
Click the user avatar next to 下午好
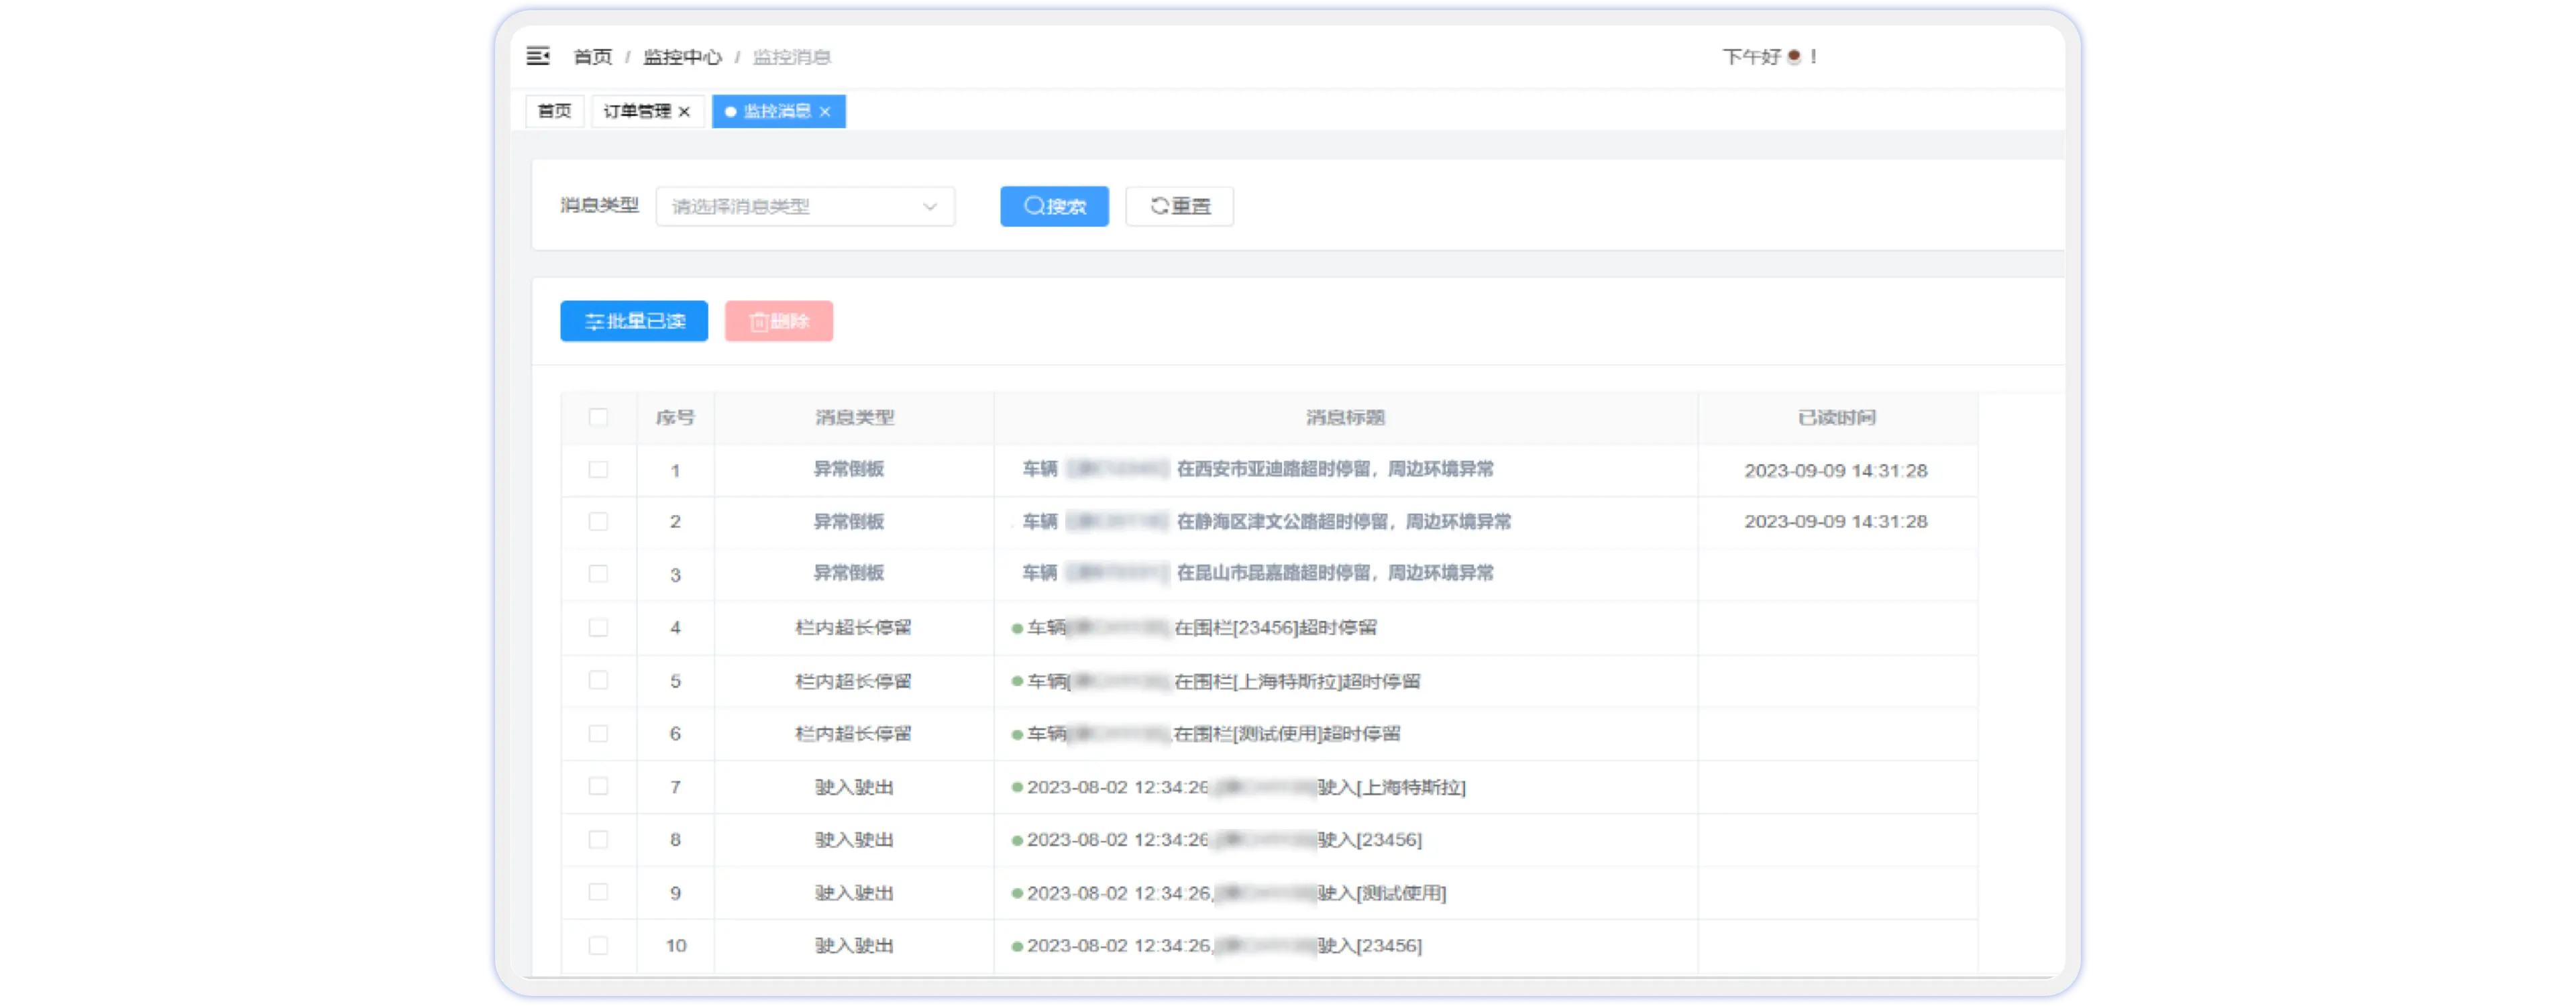(x=1794, y=57)
